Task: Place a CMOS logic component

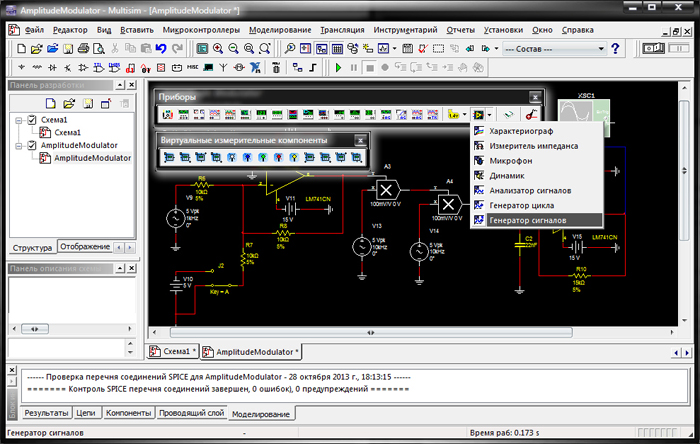Action: 114,68
